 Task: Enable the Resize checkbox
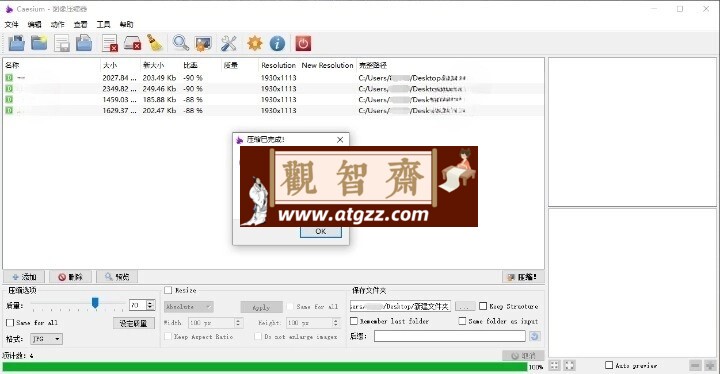(x=168, y=290)
